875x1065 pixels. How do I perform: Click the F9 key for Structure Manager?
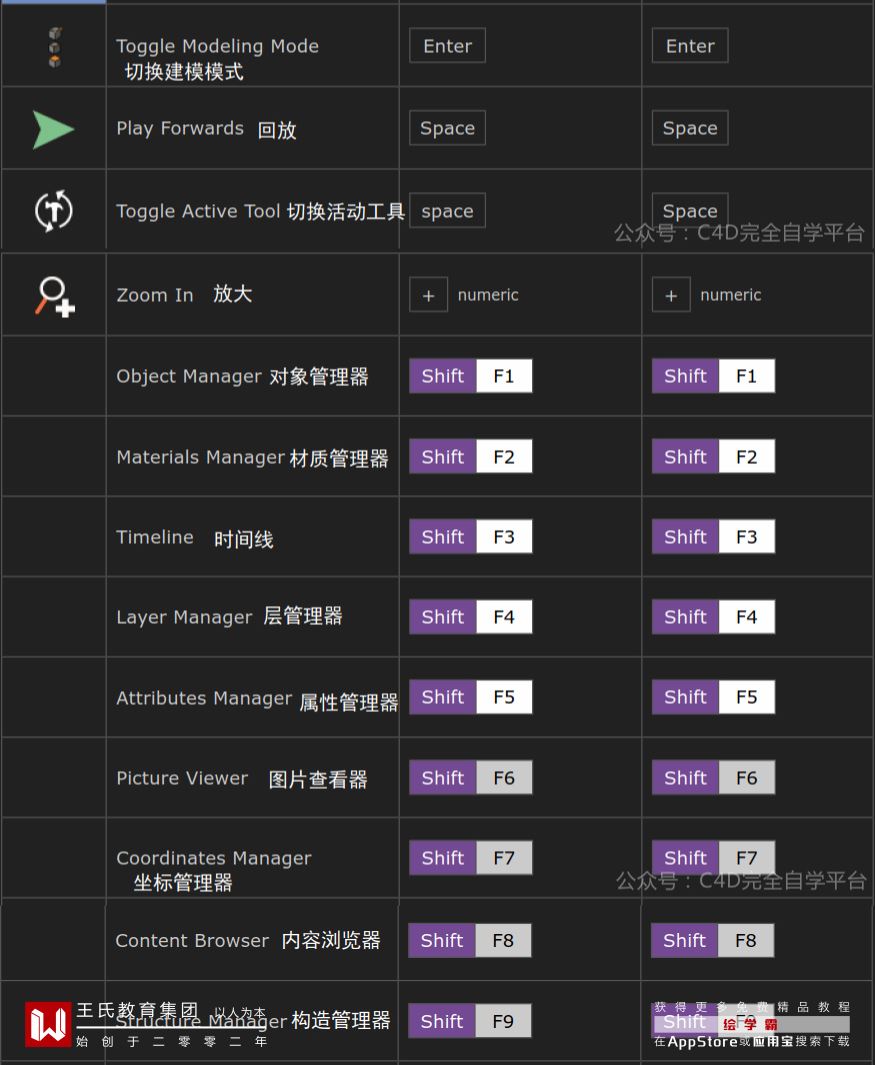pyautogui.click(x=503, y=1021)
